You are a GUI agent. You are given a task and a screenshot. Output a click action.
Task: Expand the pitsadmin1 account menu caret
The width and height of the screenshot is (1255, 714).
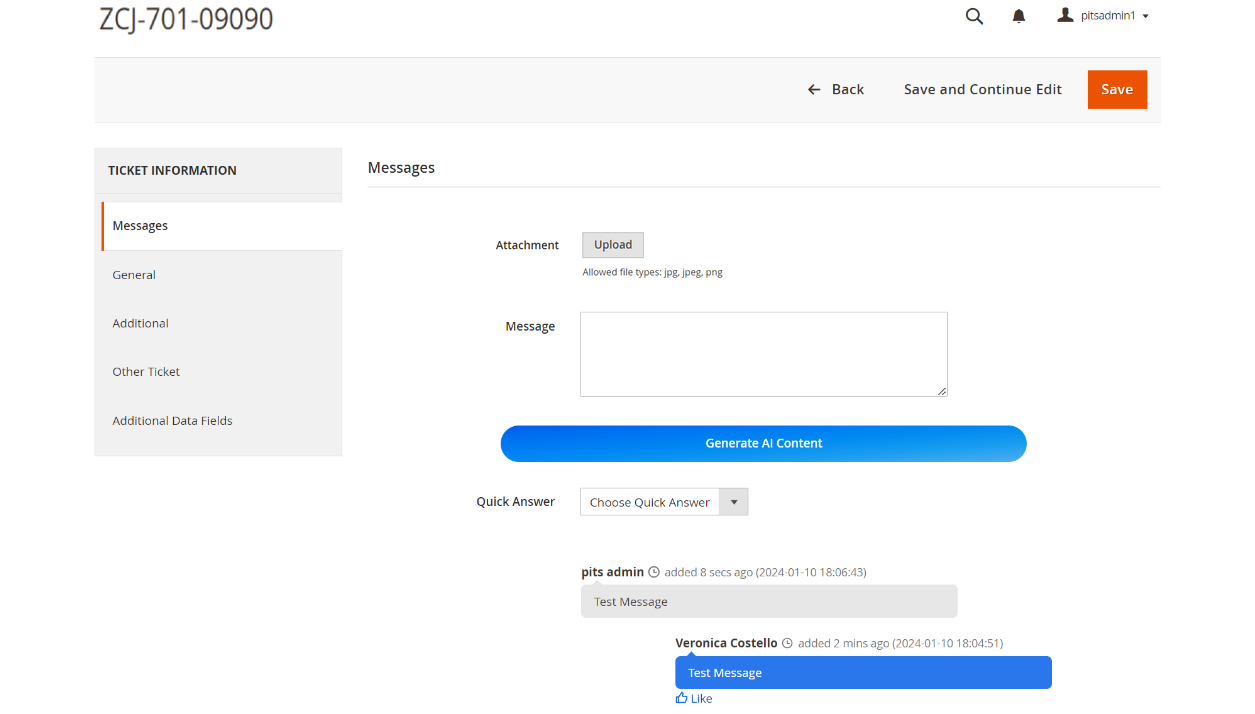click(x=1146, y=16)
